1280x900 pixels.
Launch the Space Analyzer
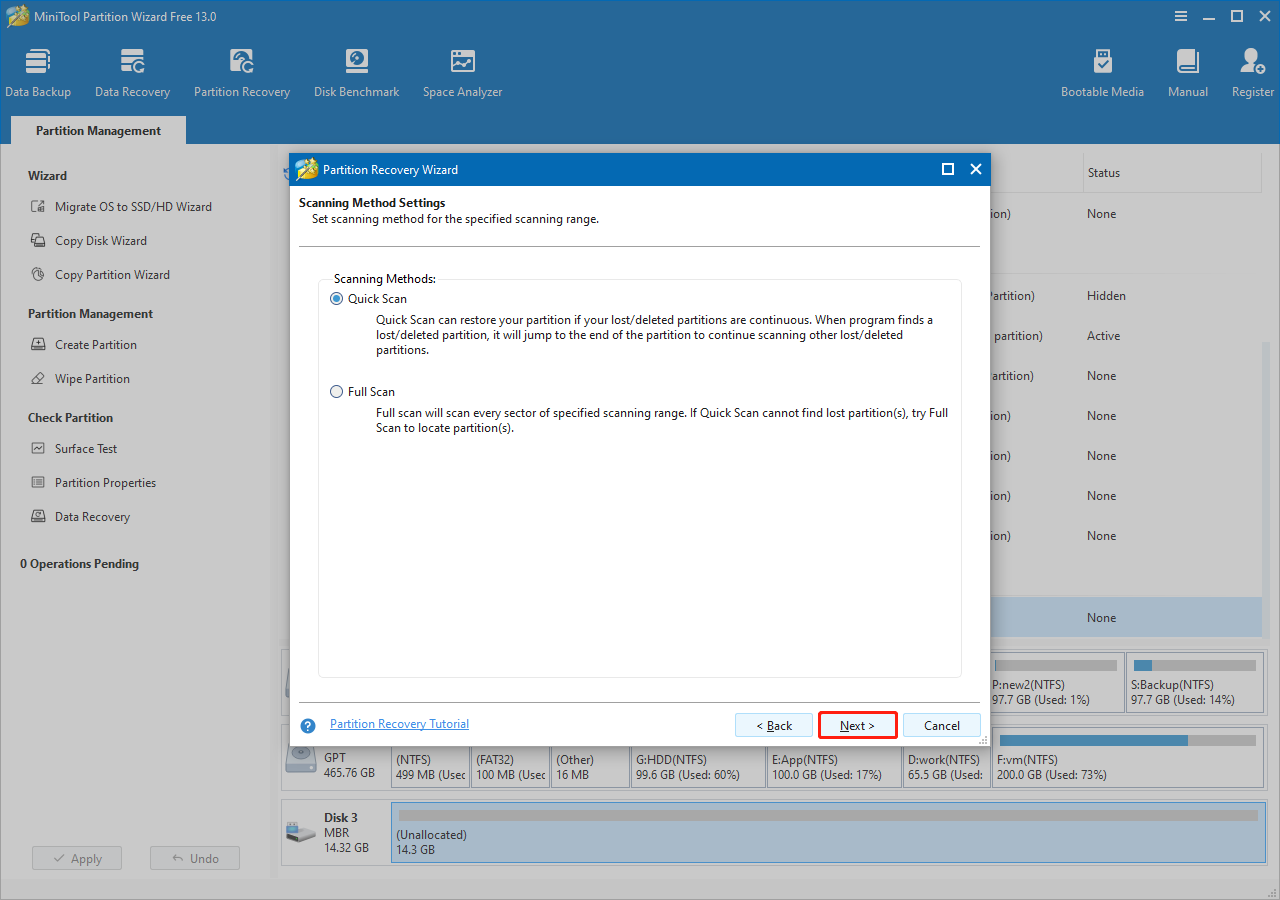(462, 70)
